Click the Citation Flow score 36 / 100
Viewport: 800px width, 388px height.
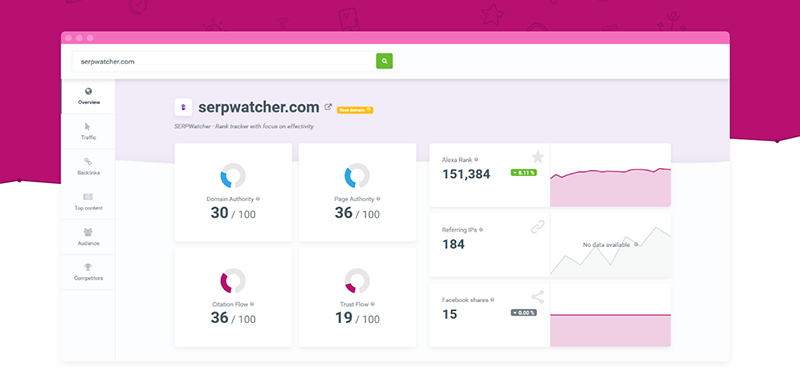click(233, 318)
